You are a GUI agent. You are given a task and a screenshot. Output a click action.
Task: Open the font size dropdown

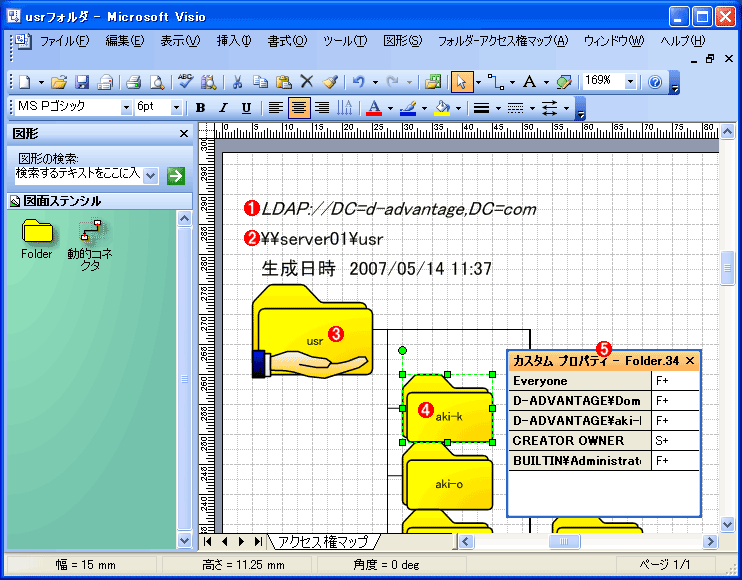[x=176, y=108]
